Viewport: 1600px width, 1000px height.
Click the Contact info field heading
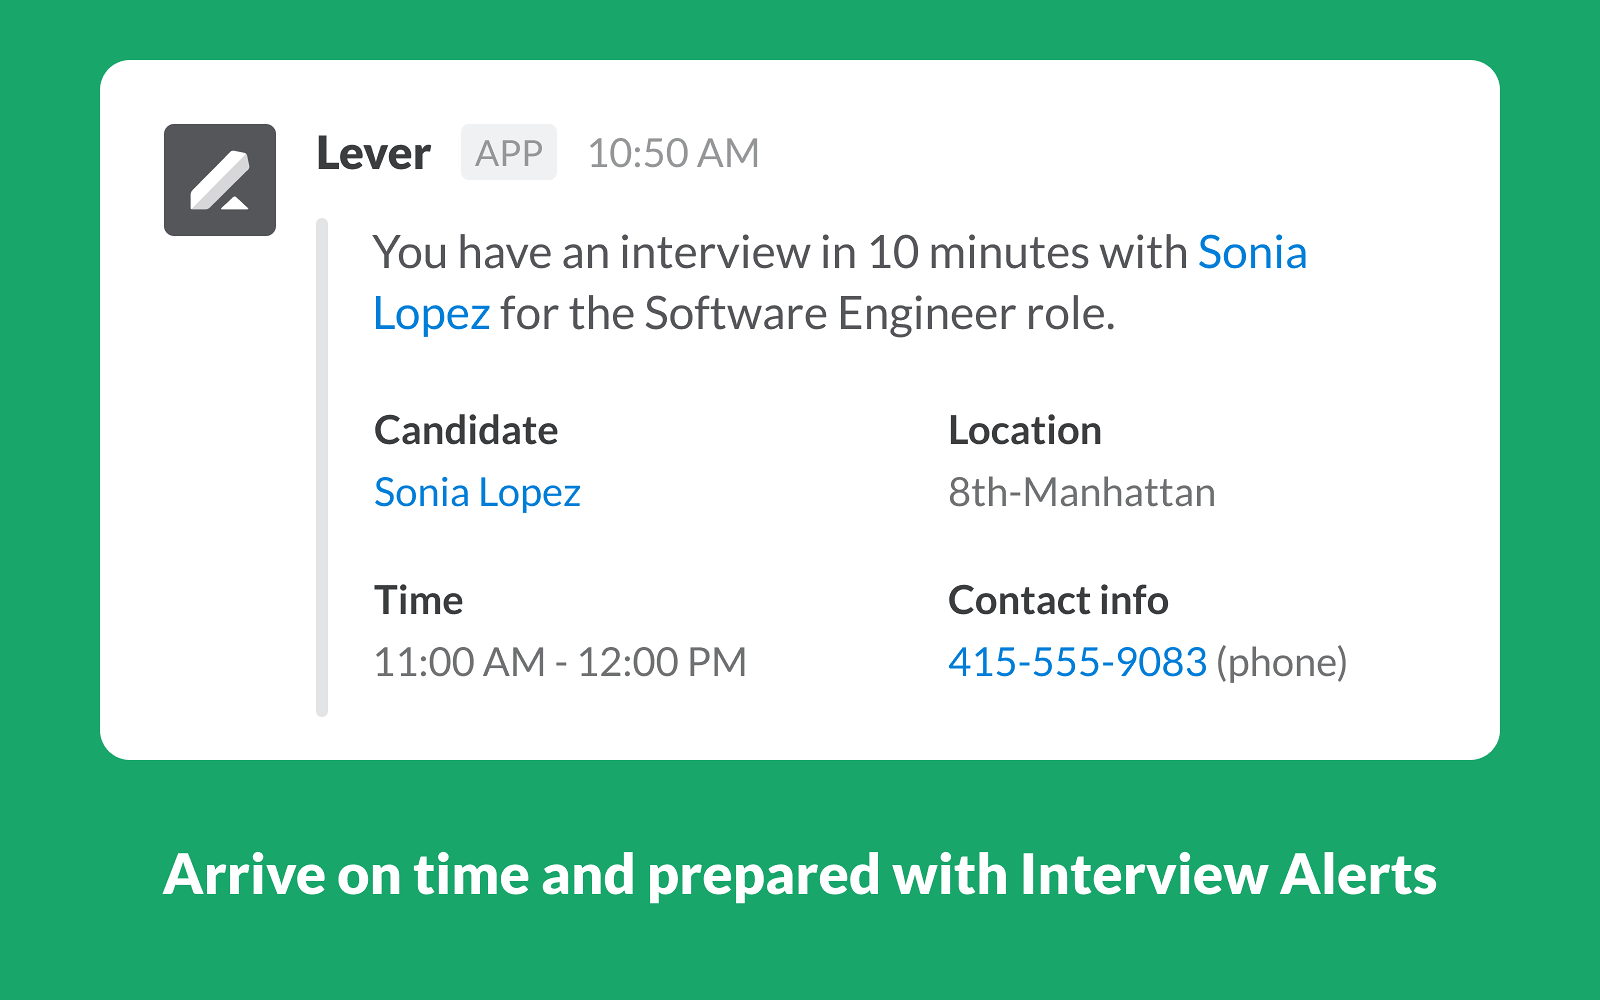pyautogui.click(x=1058, y=601)
